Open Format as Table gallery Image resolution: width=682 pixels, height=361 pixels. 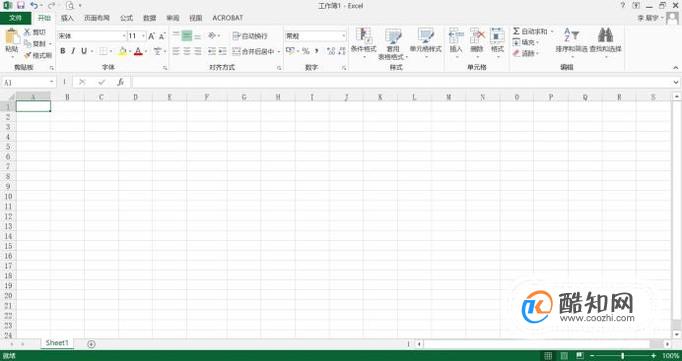(x=393, y=43)
